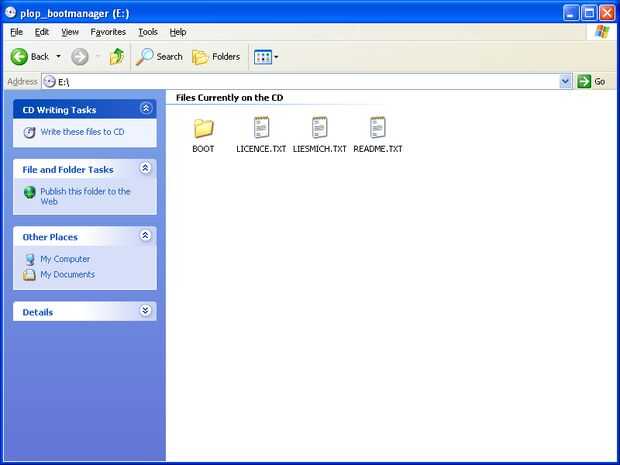Click the green Back arrow button

tap(19, 57)
